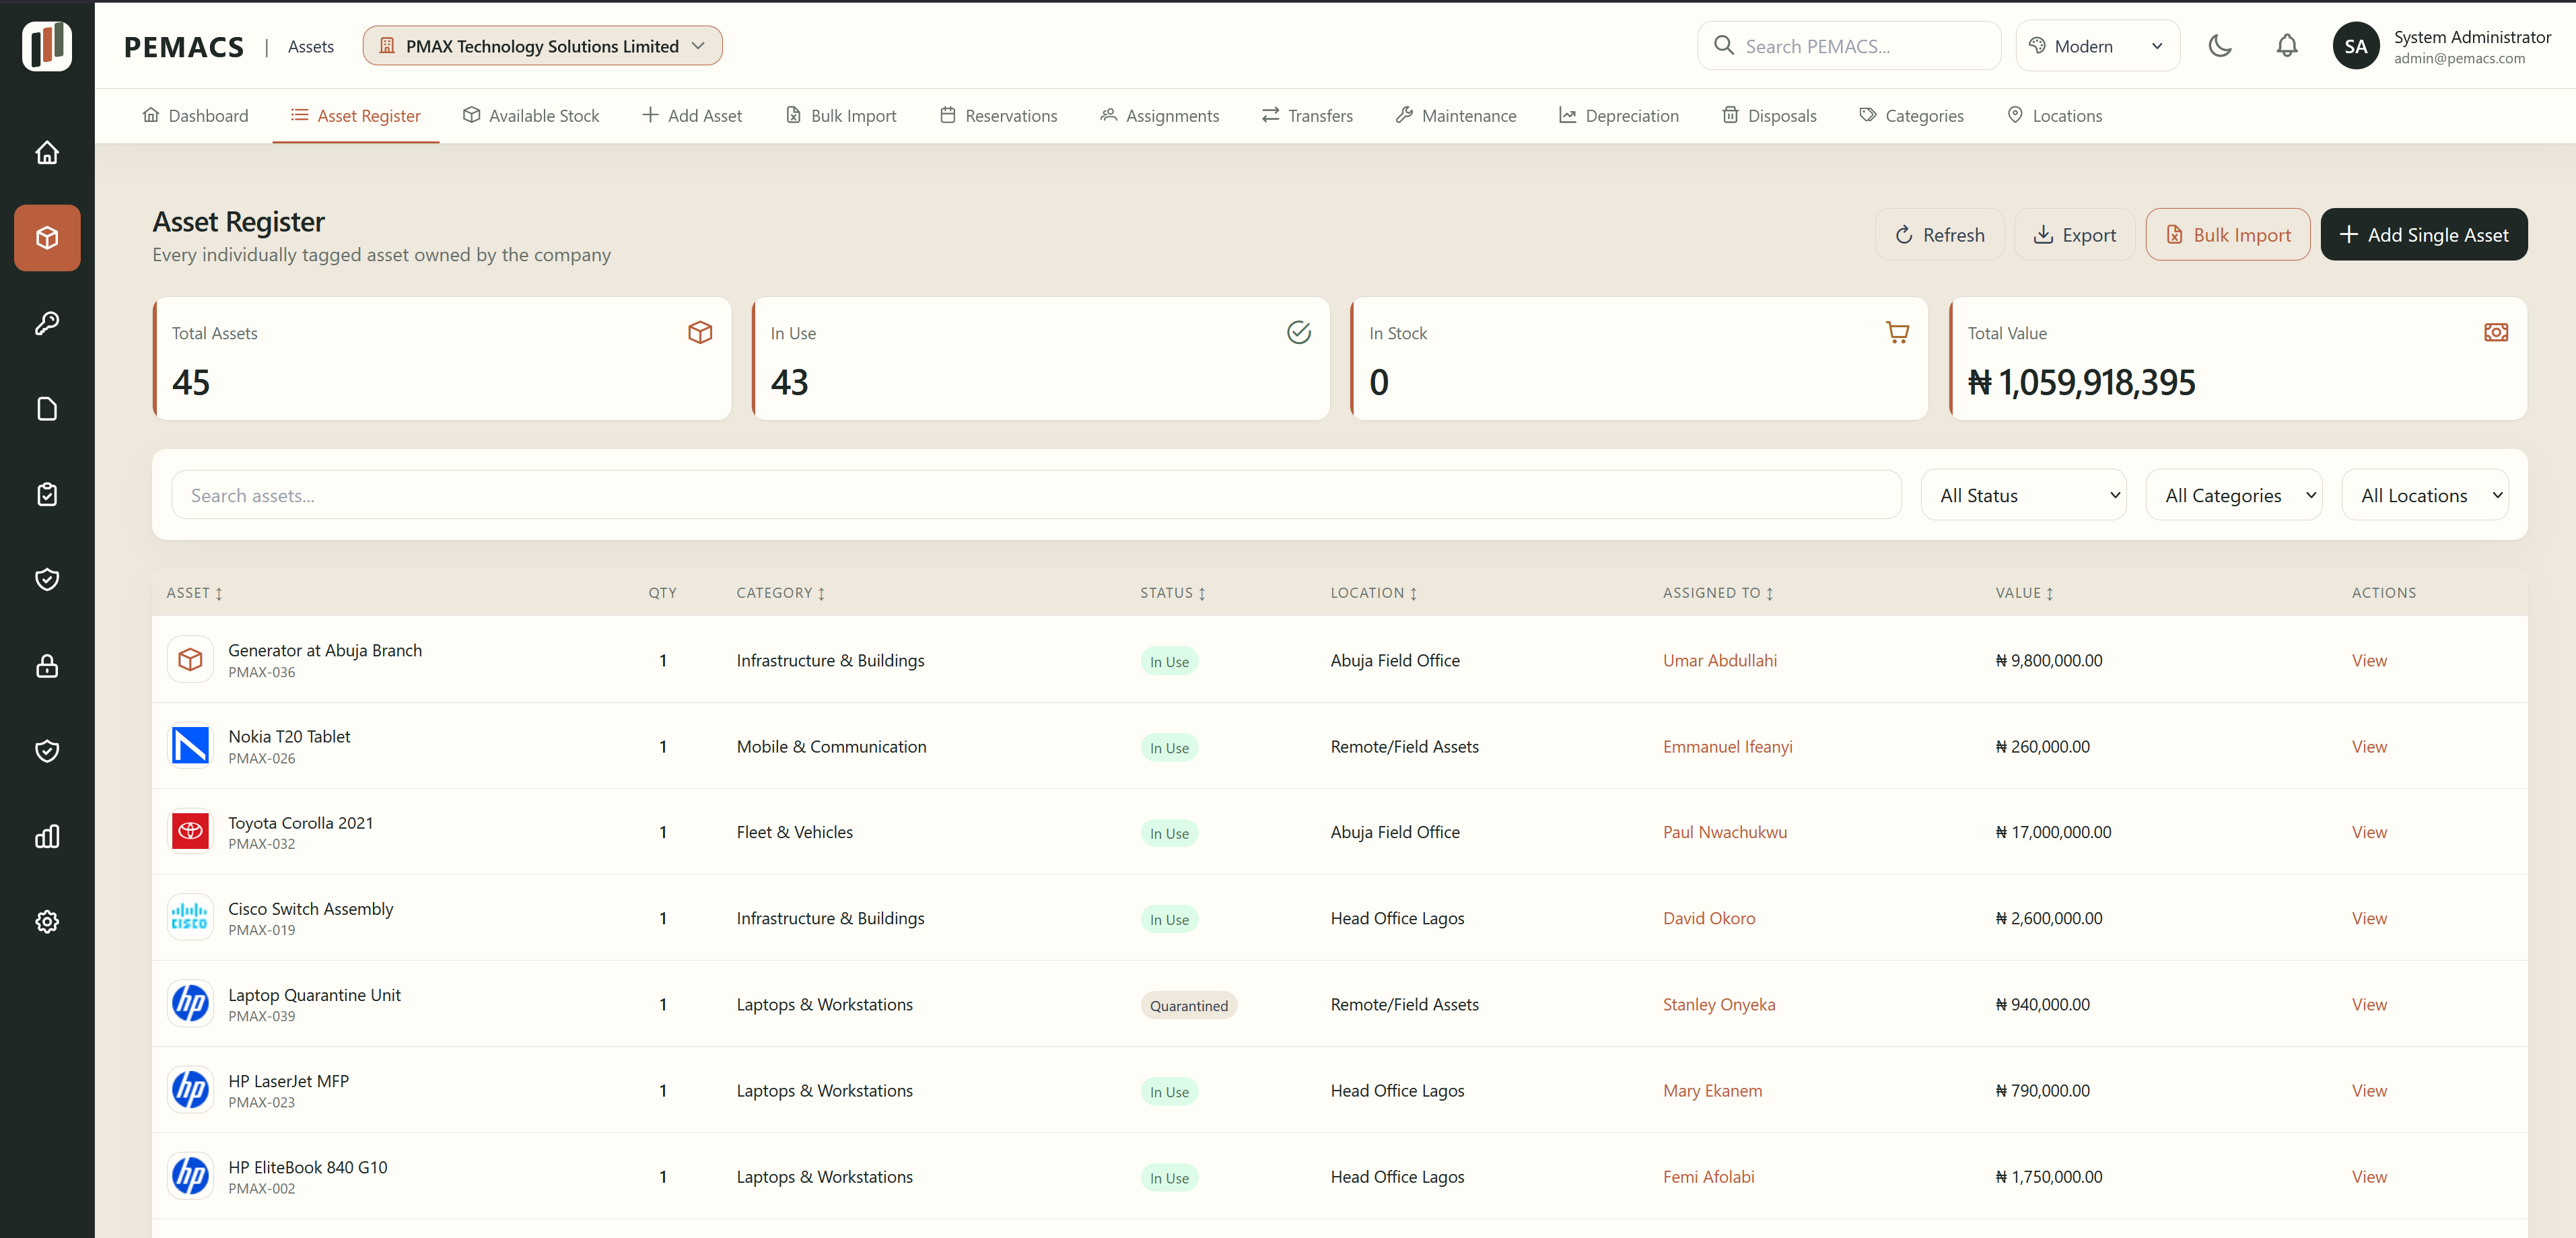Click the Total Value banknote icon
The width and height of the screenshot is (2576, 1238).
click(x=2496, y=332)
